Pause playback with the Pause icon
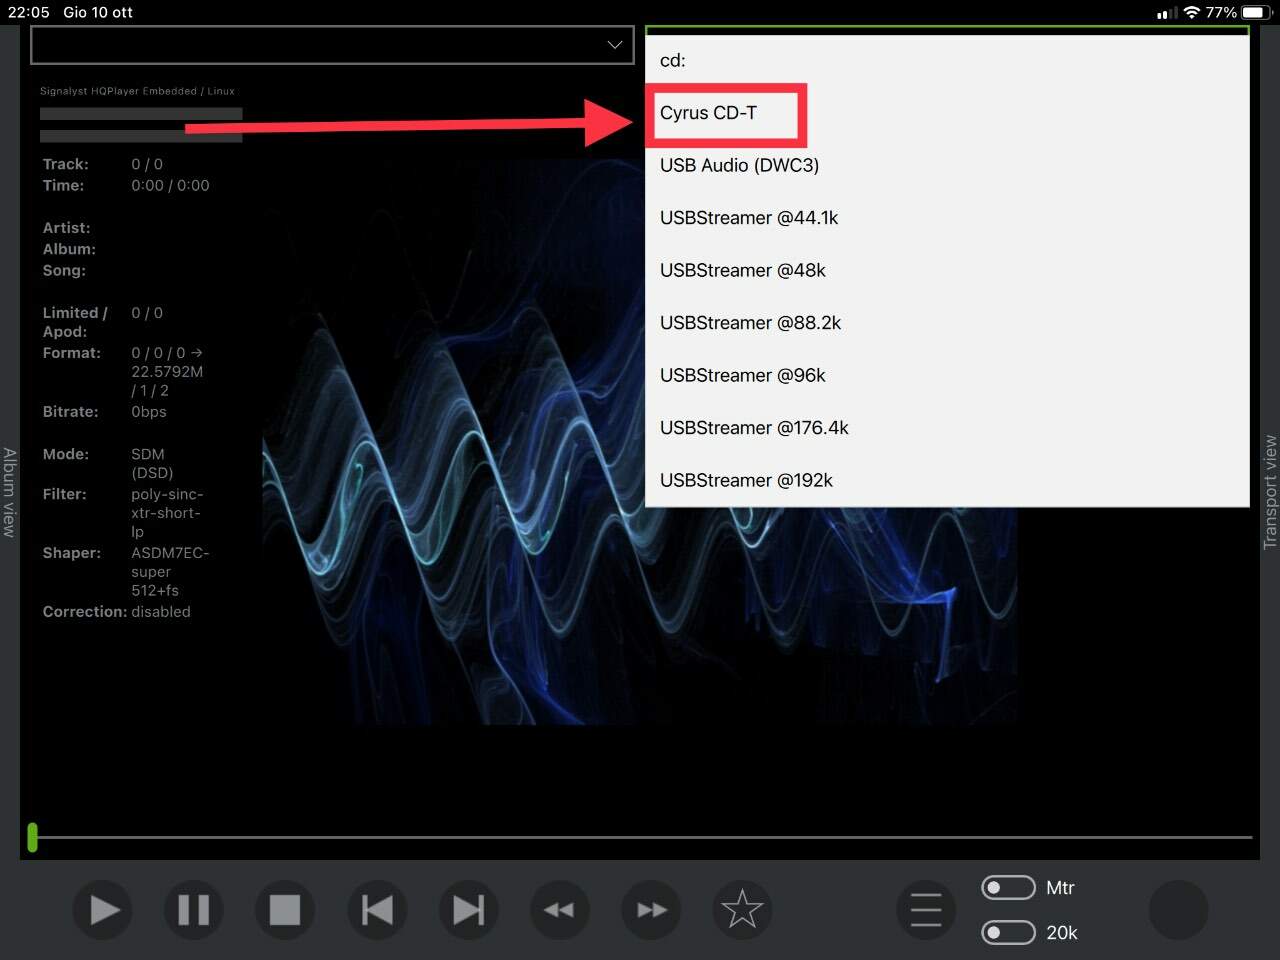The width and height of the screenshot is (1280, 960). coord(194,910)
